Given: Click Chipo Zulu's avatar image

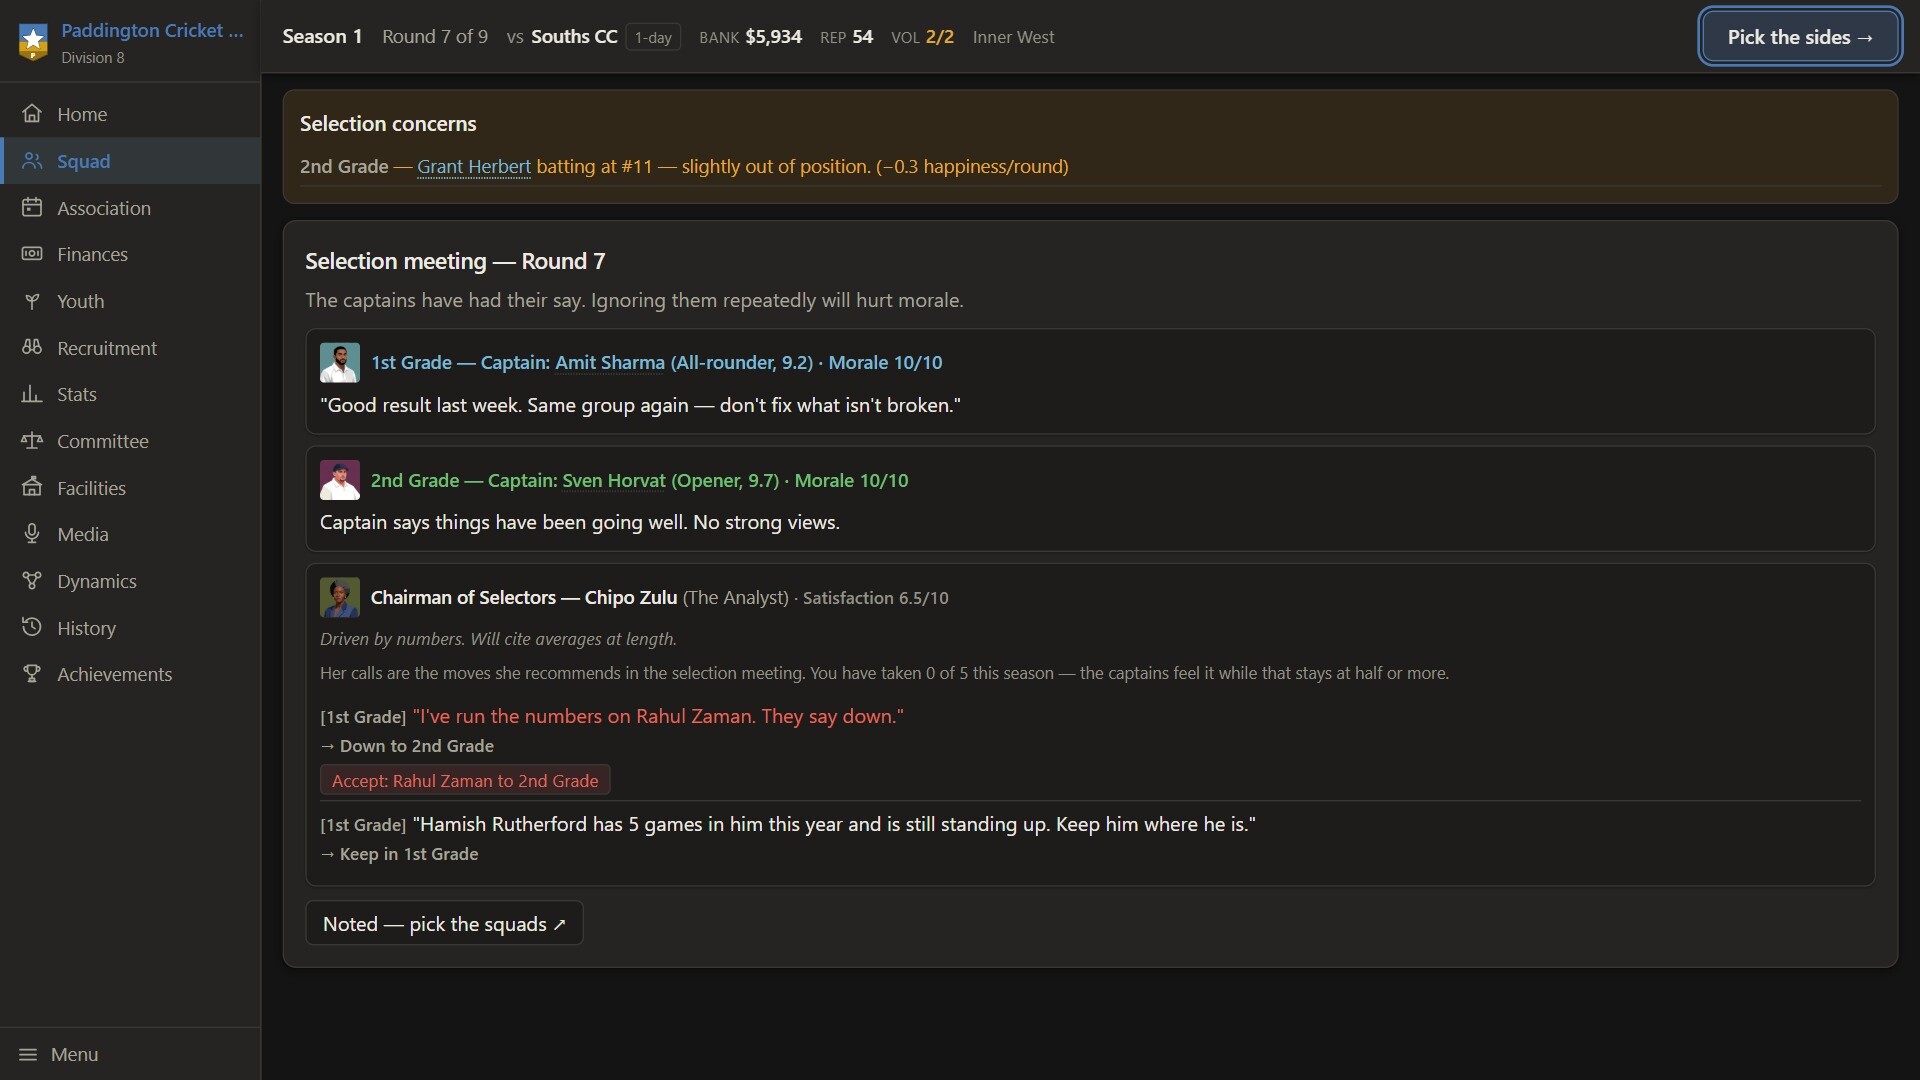Looking at the screenshot, I should tap(340, 598).
